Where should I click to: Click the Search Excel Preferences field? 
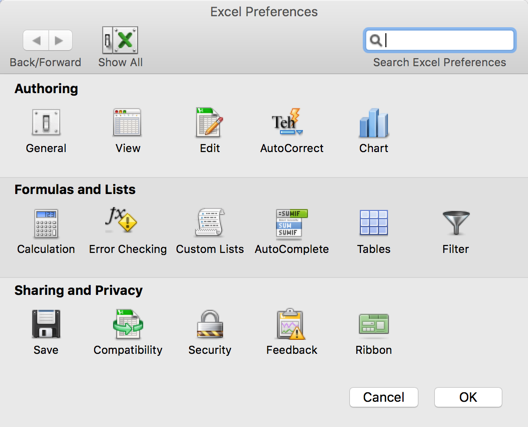tap(440, 40)
